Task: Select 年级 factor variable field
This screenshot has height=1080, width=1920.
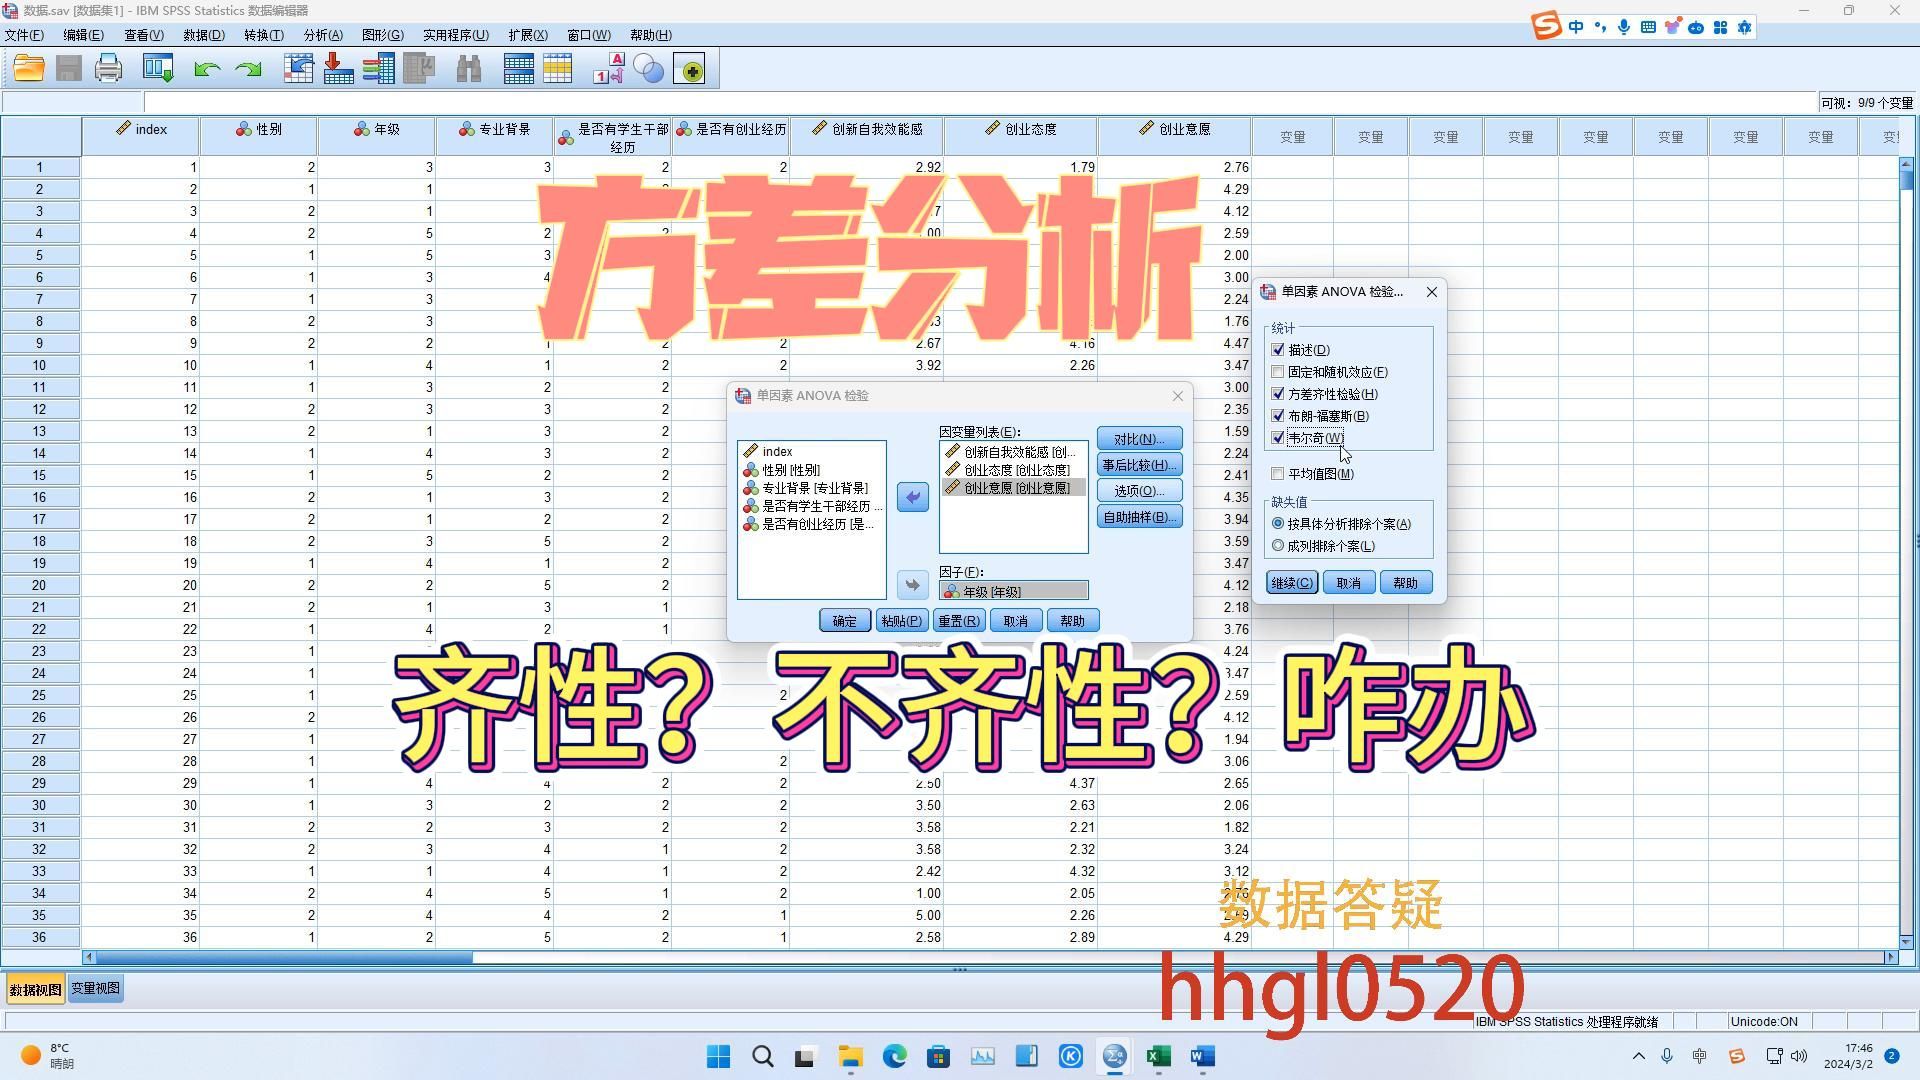Action: pos(1013,591)
